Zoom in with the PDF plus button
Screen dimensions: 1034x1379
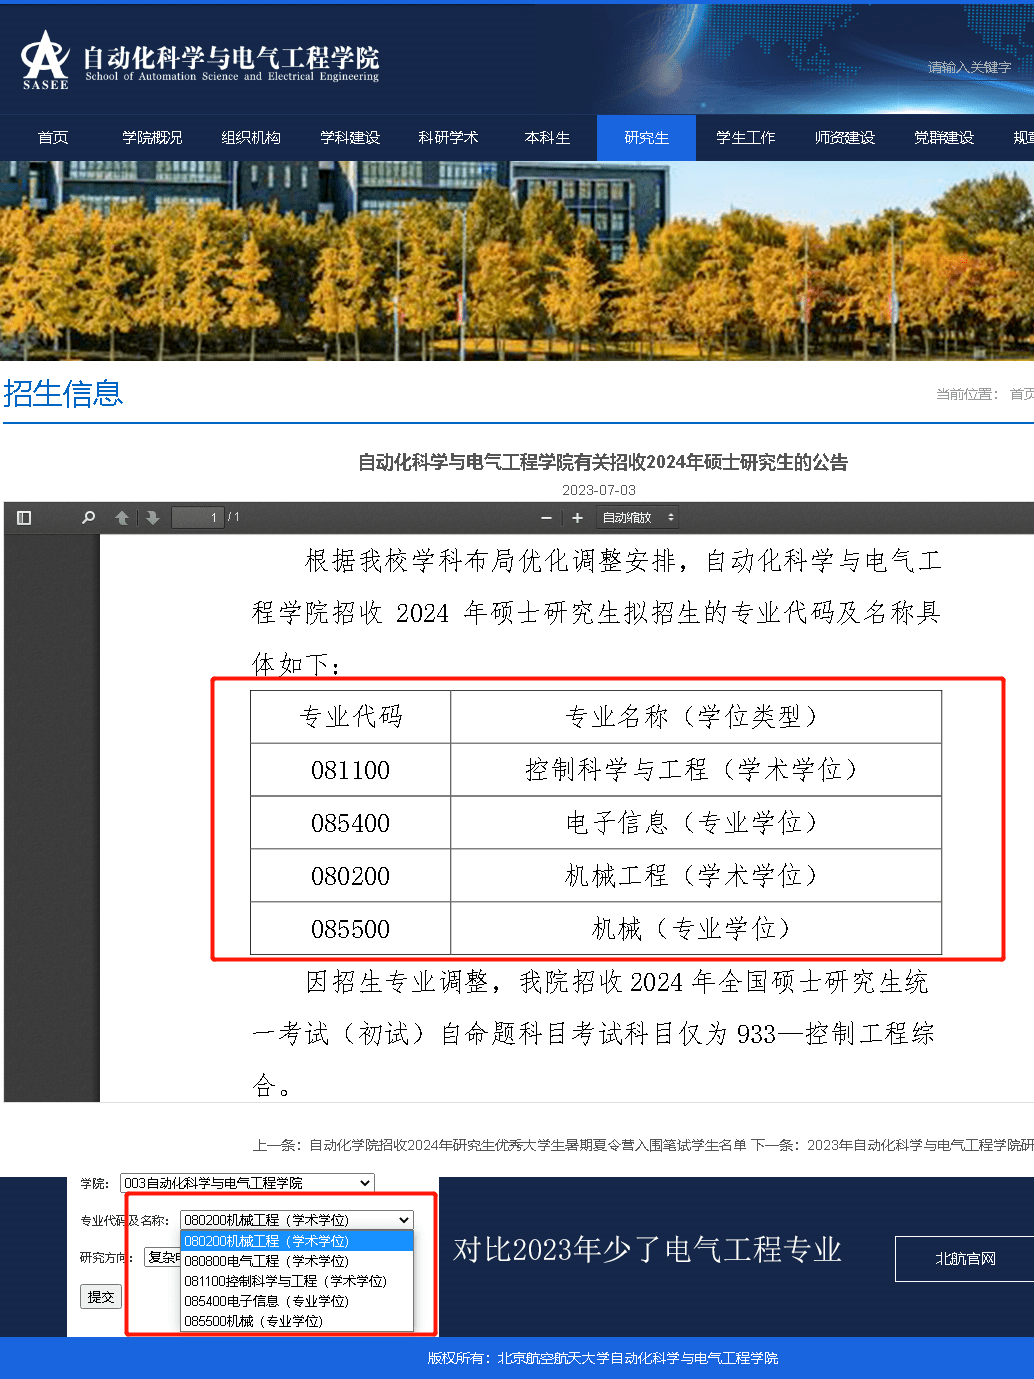pos(577,518)
